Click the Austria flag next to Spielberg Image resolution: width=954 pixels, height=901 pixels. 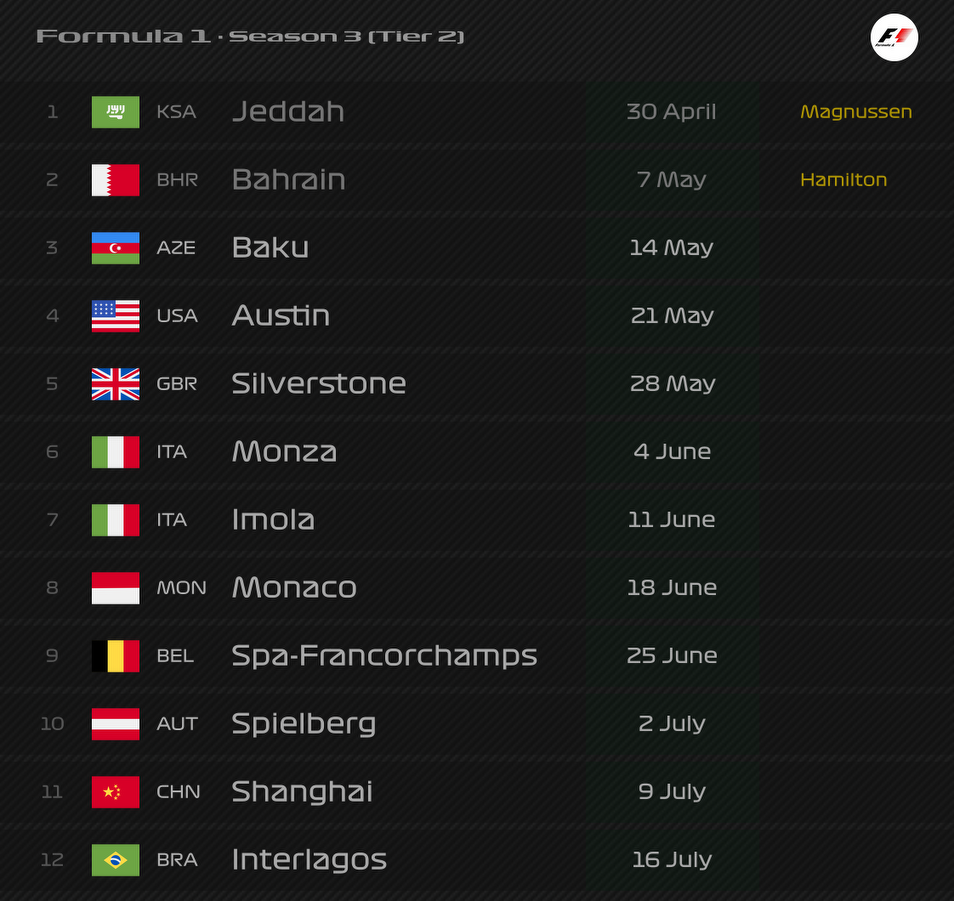(116, 724)
